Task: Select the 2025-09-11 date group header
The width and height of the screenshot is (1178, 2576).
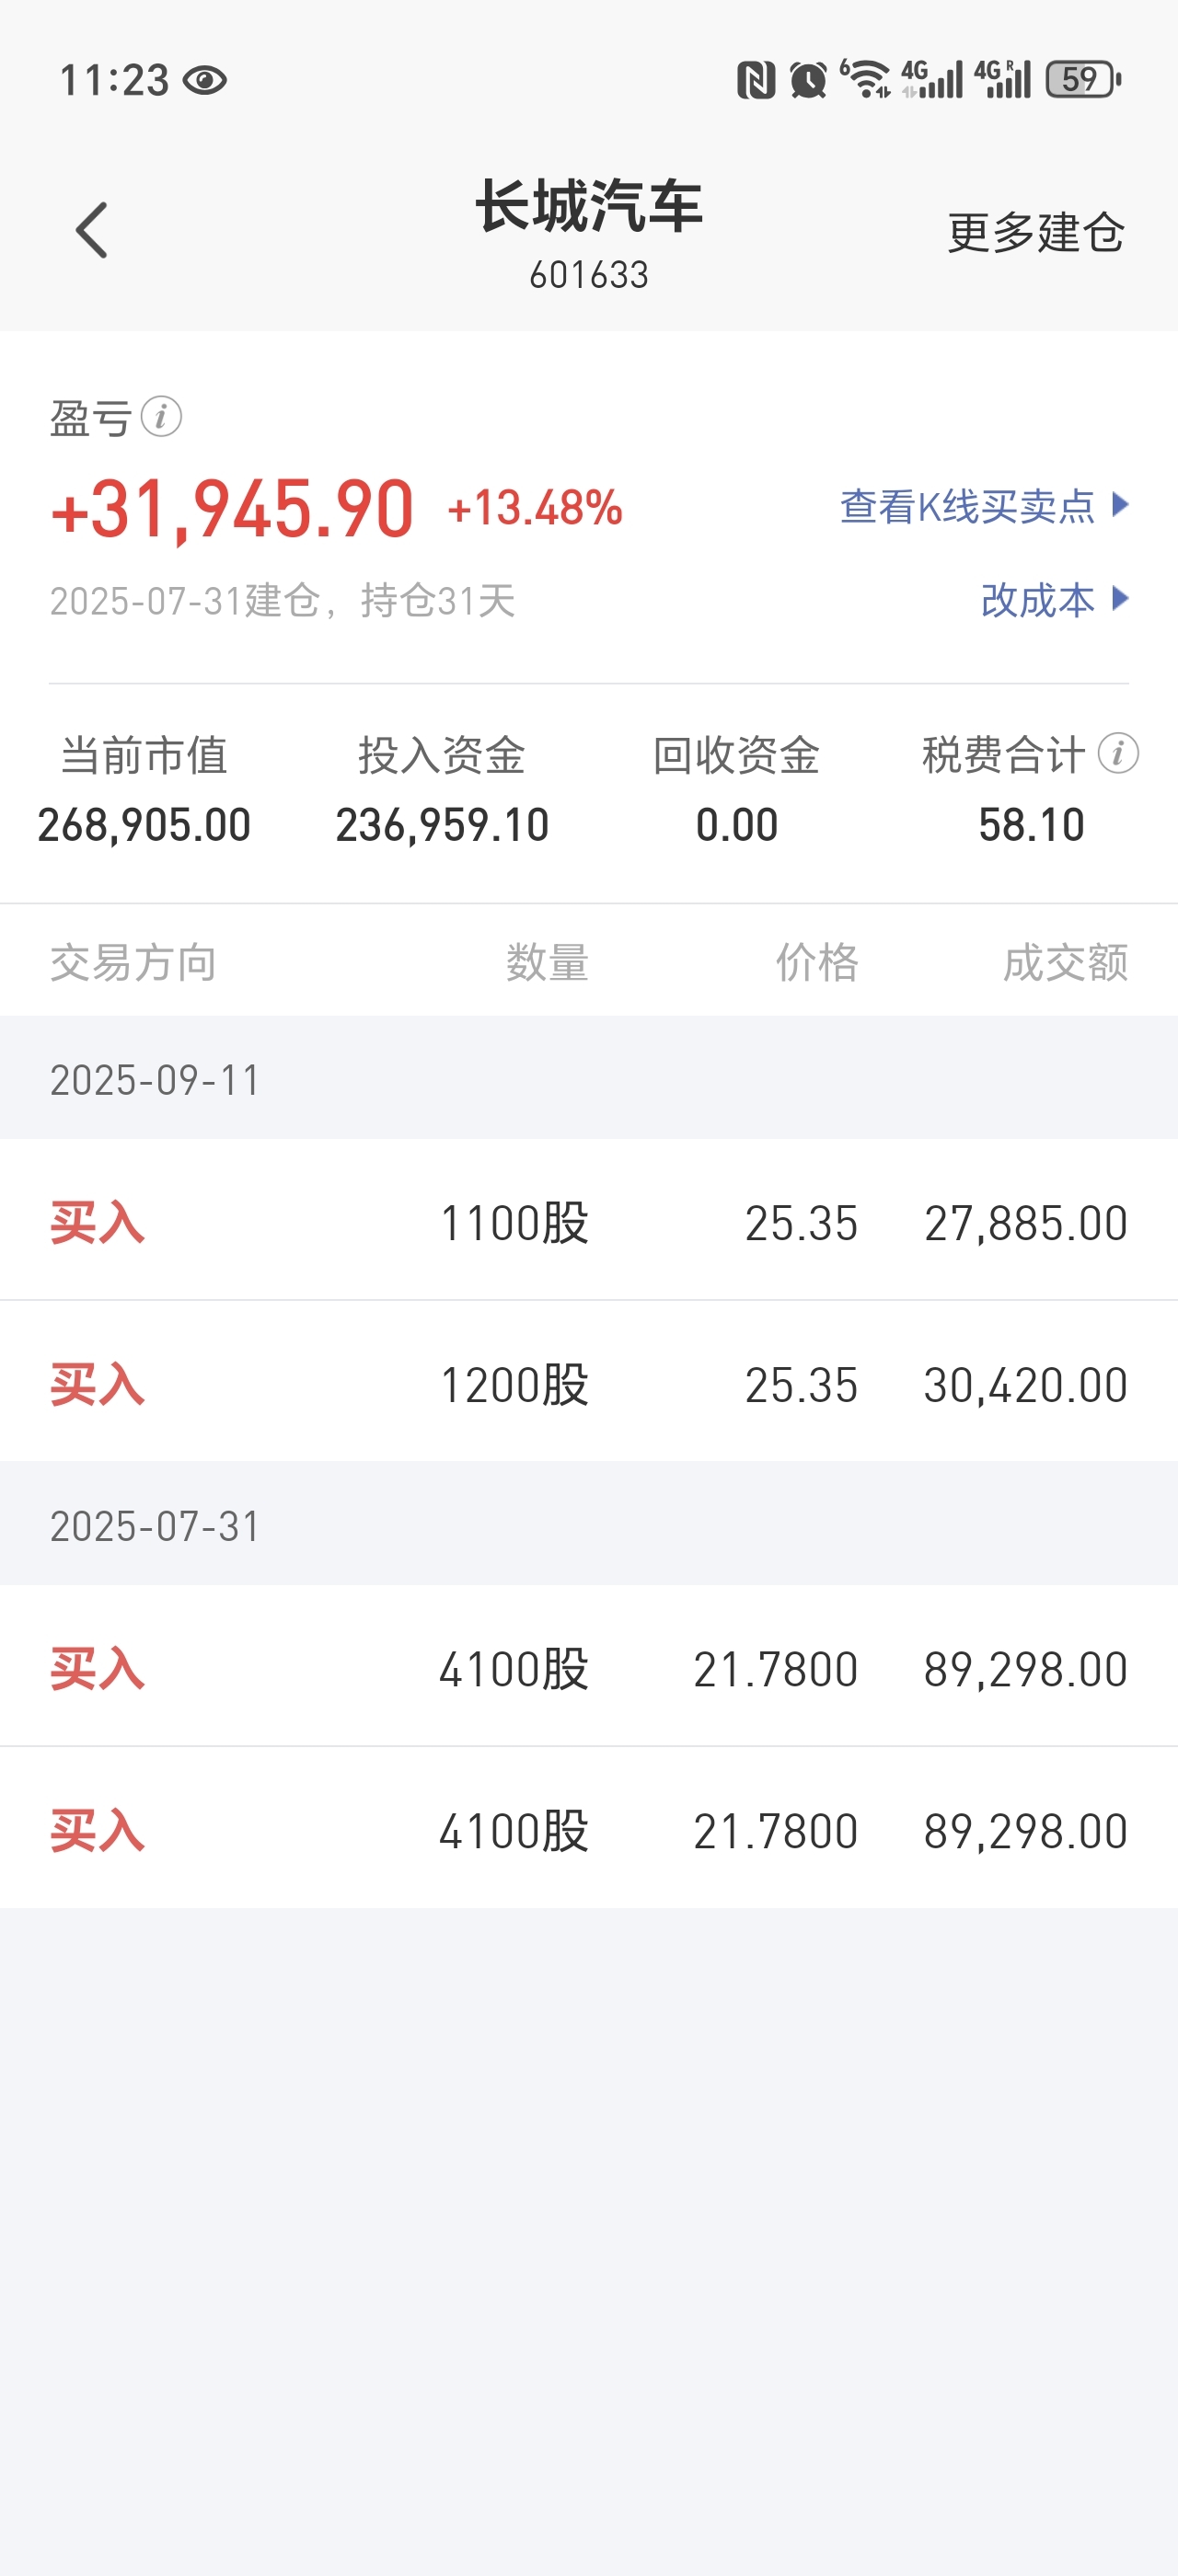Action: point(589,1079)
